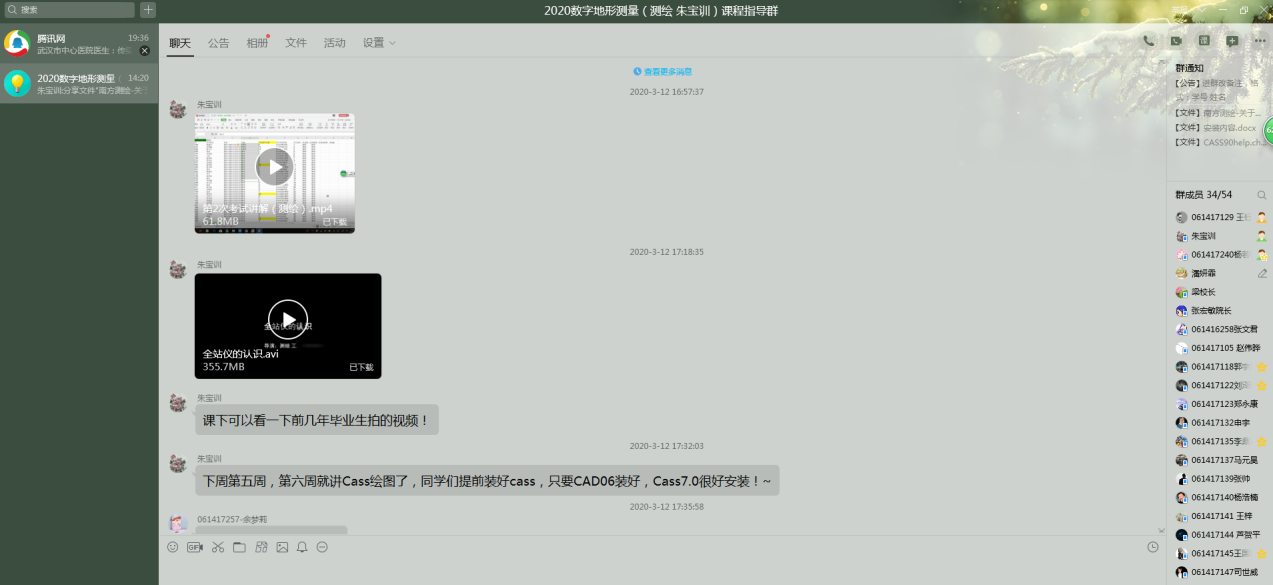Play the 全站仪的认识.avi video
The height and width of the screenshot is (585, 1273).
point(288,319)
